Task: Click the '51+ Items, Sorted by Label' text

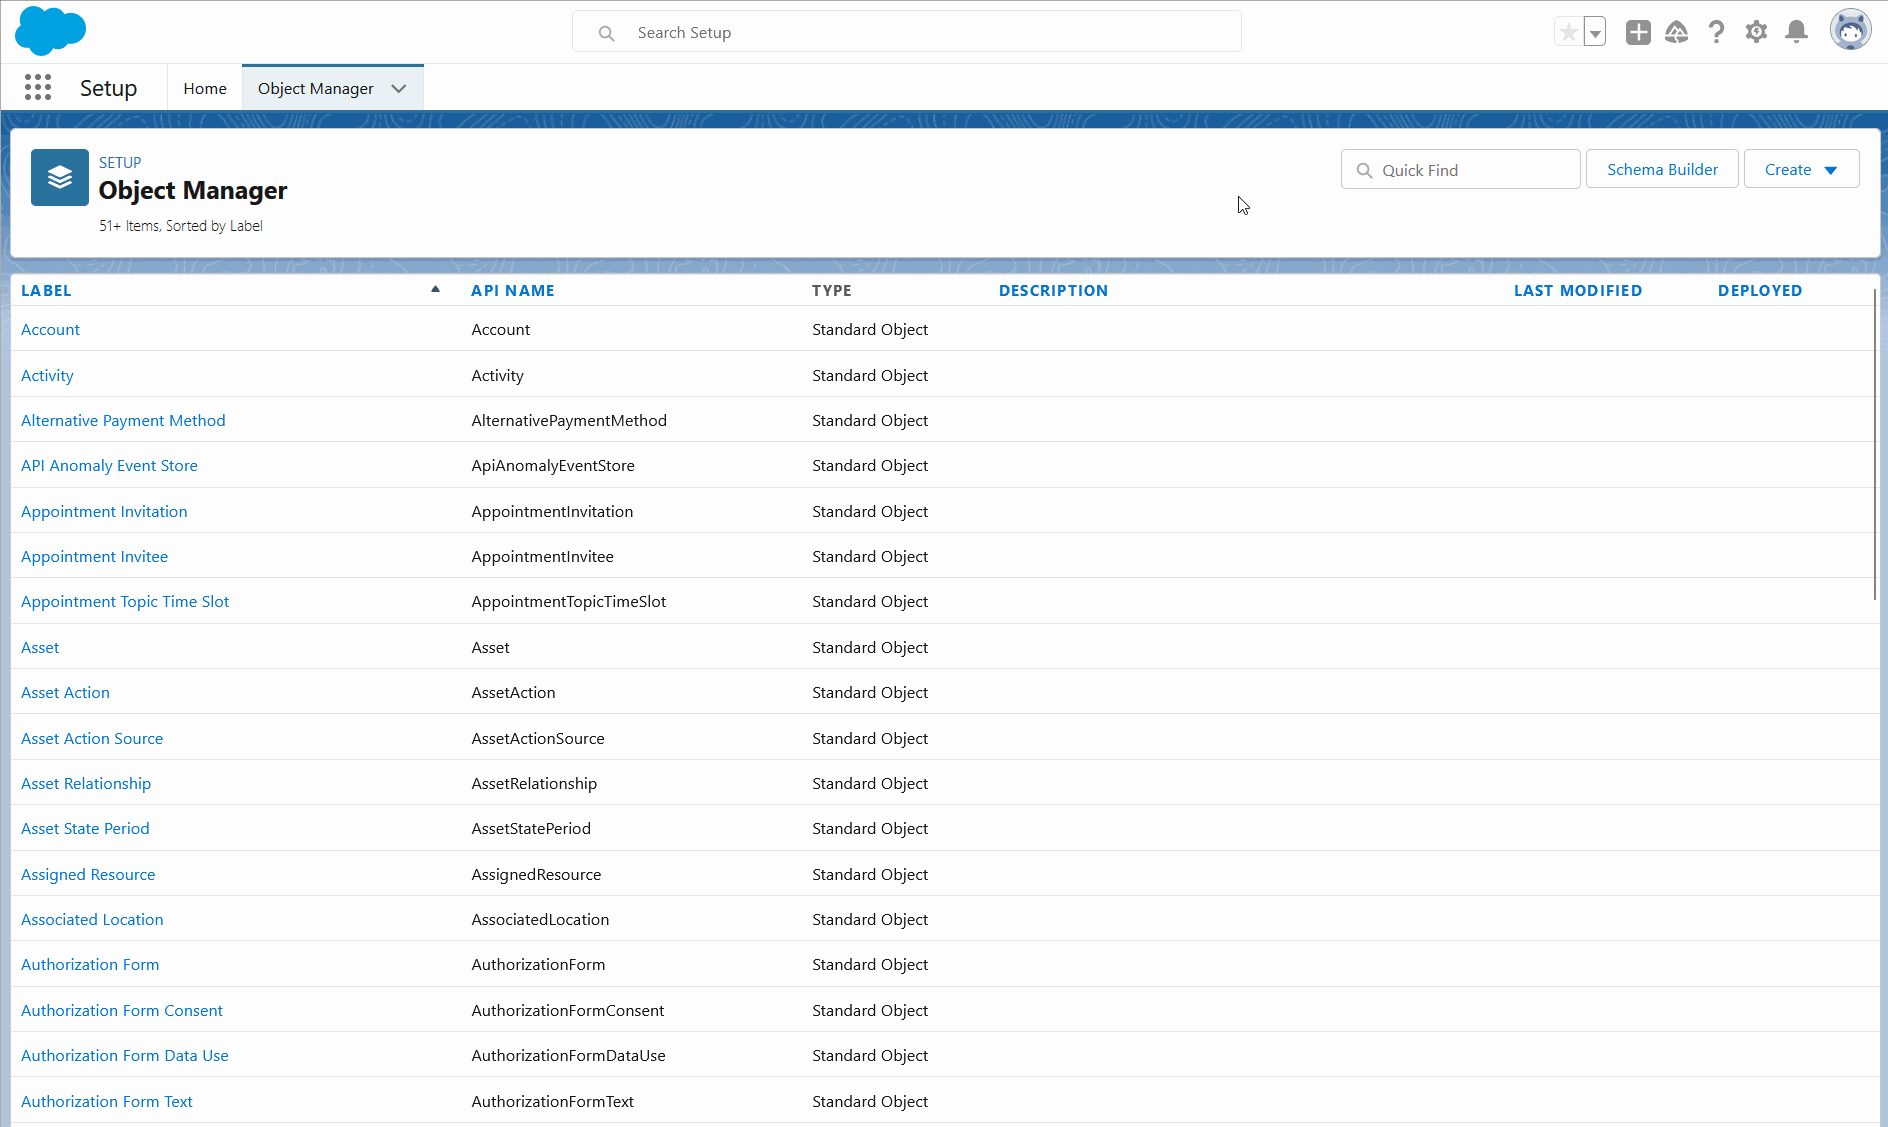Action: [x=181, y=226]
